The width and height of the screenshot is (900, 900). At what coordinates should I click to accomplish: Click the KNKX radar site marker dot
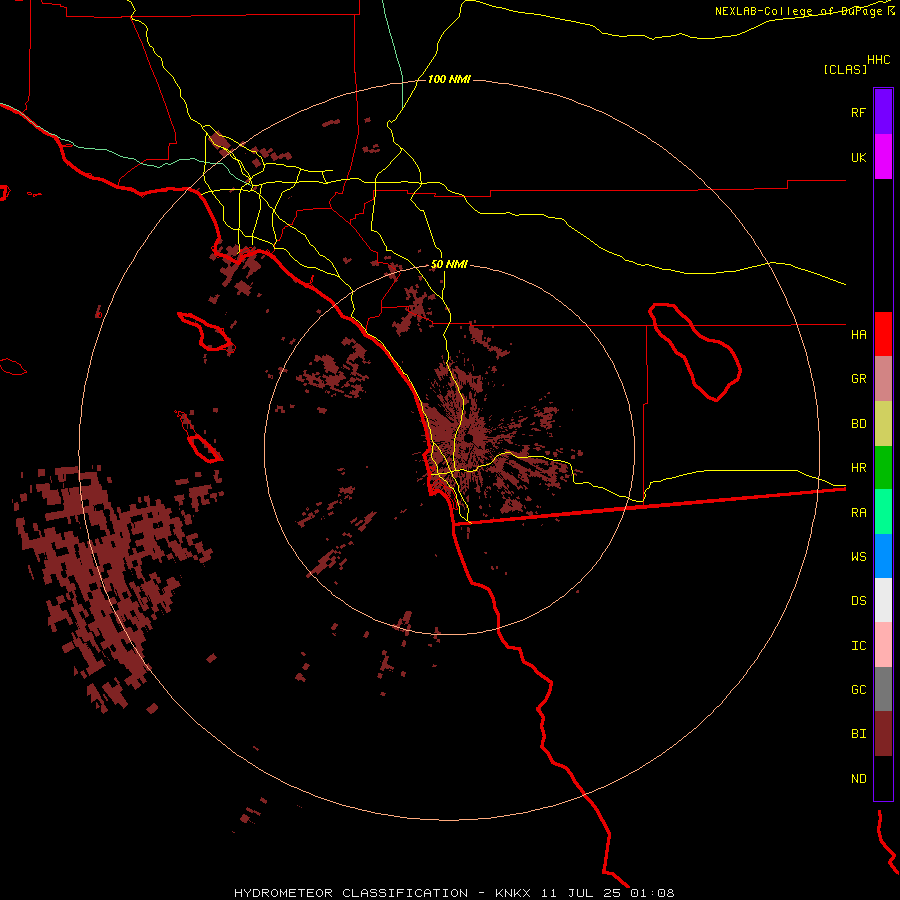(468, 439)
